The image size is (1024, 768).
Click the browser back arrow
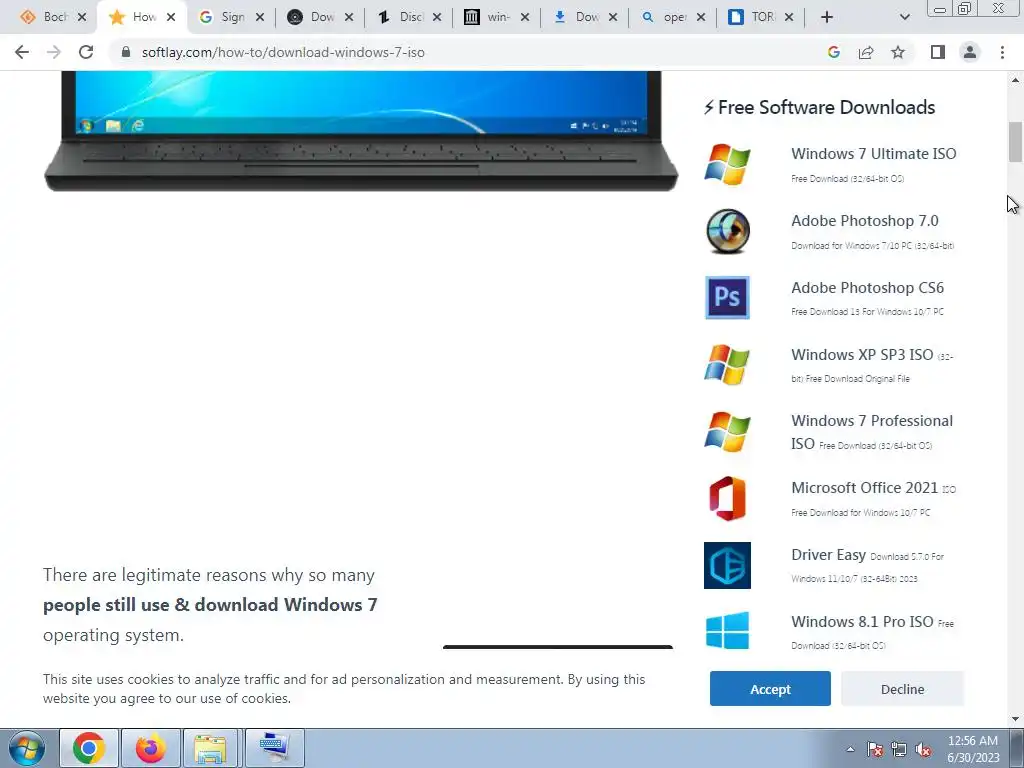[22, 52]
